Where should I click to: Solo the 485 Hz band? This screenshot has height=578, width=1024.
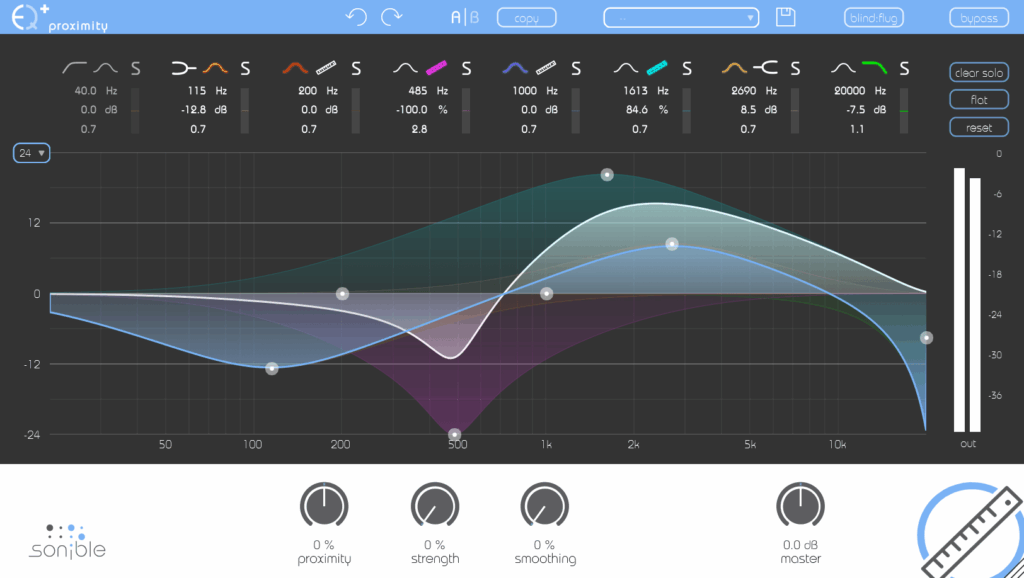click(466, 68)
